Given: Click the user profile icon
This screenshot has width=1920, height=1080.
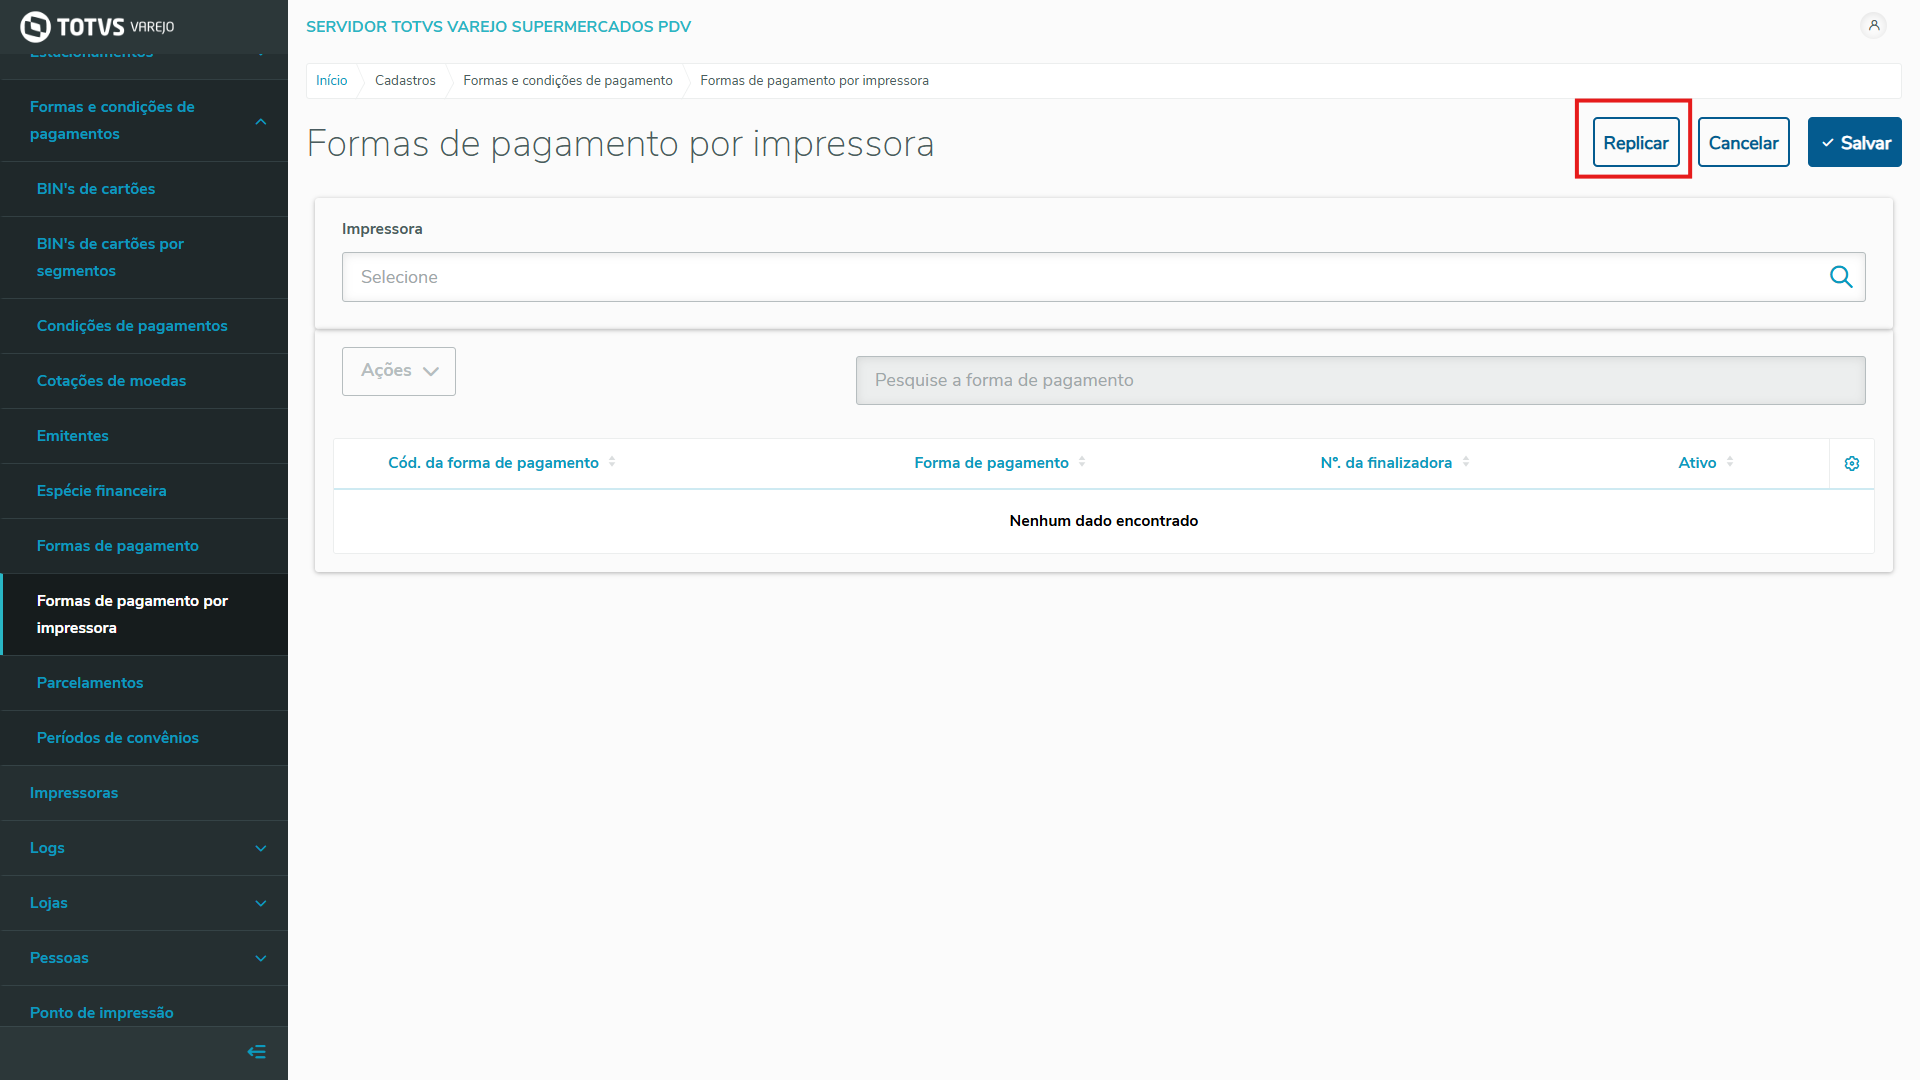Looking at the screenshot, I should (1874, 26).
